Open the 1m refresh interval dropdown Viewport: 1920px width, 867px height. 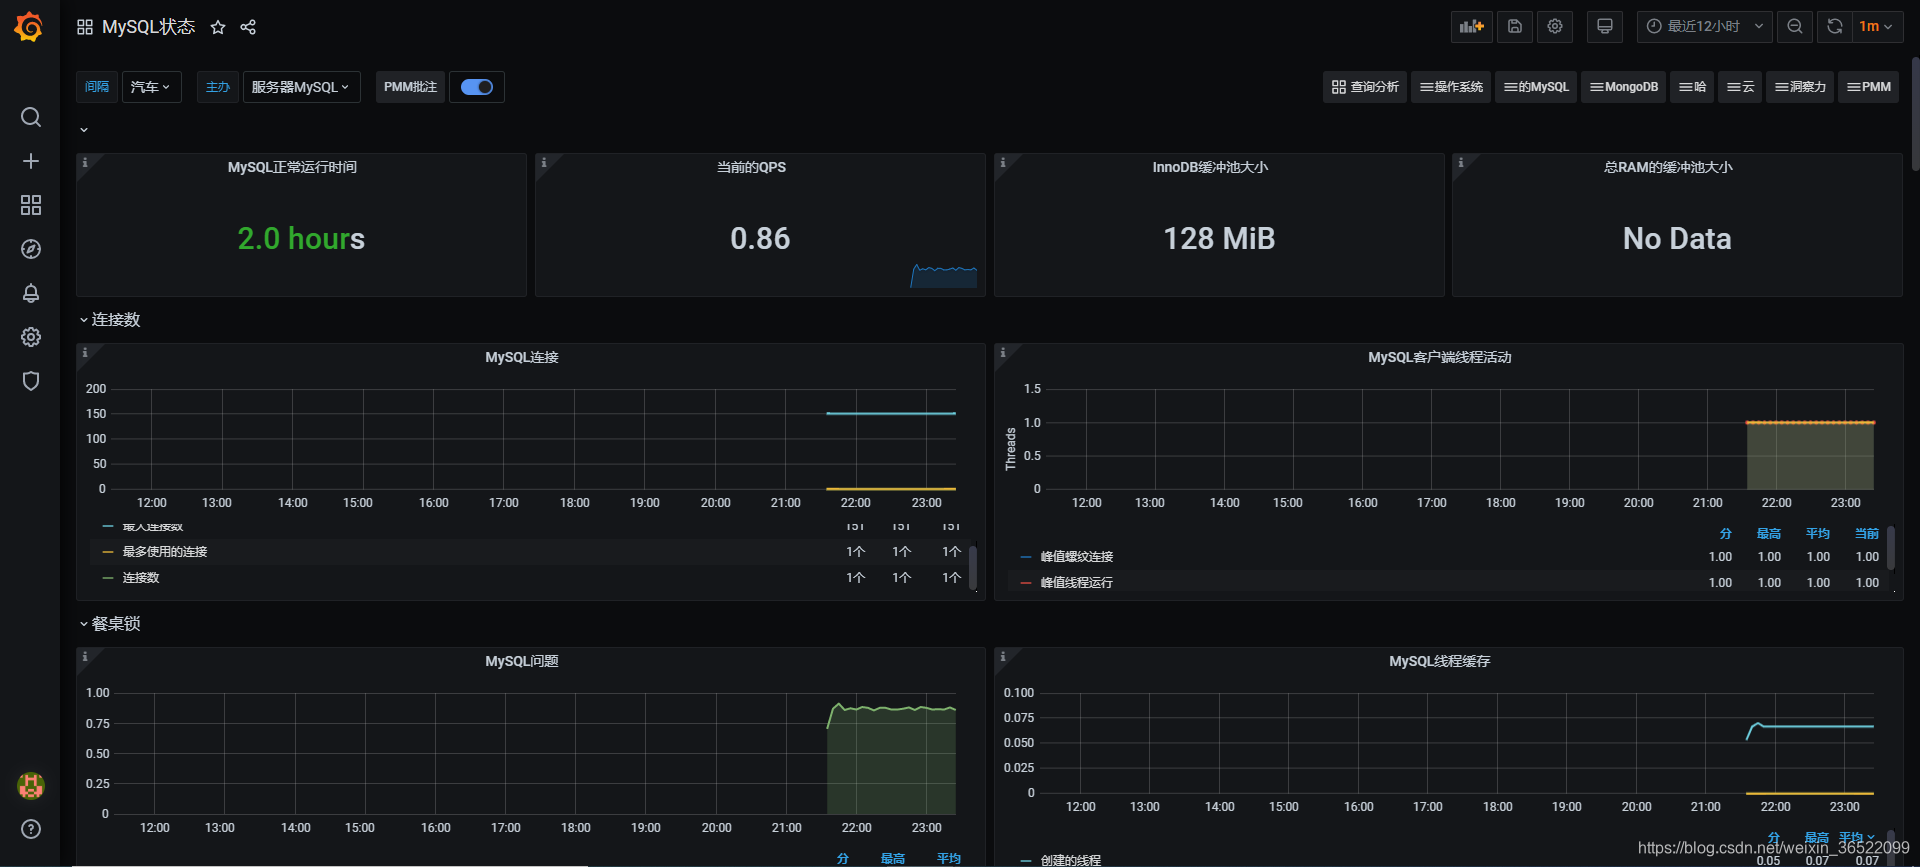1875,27
